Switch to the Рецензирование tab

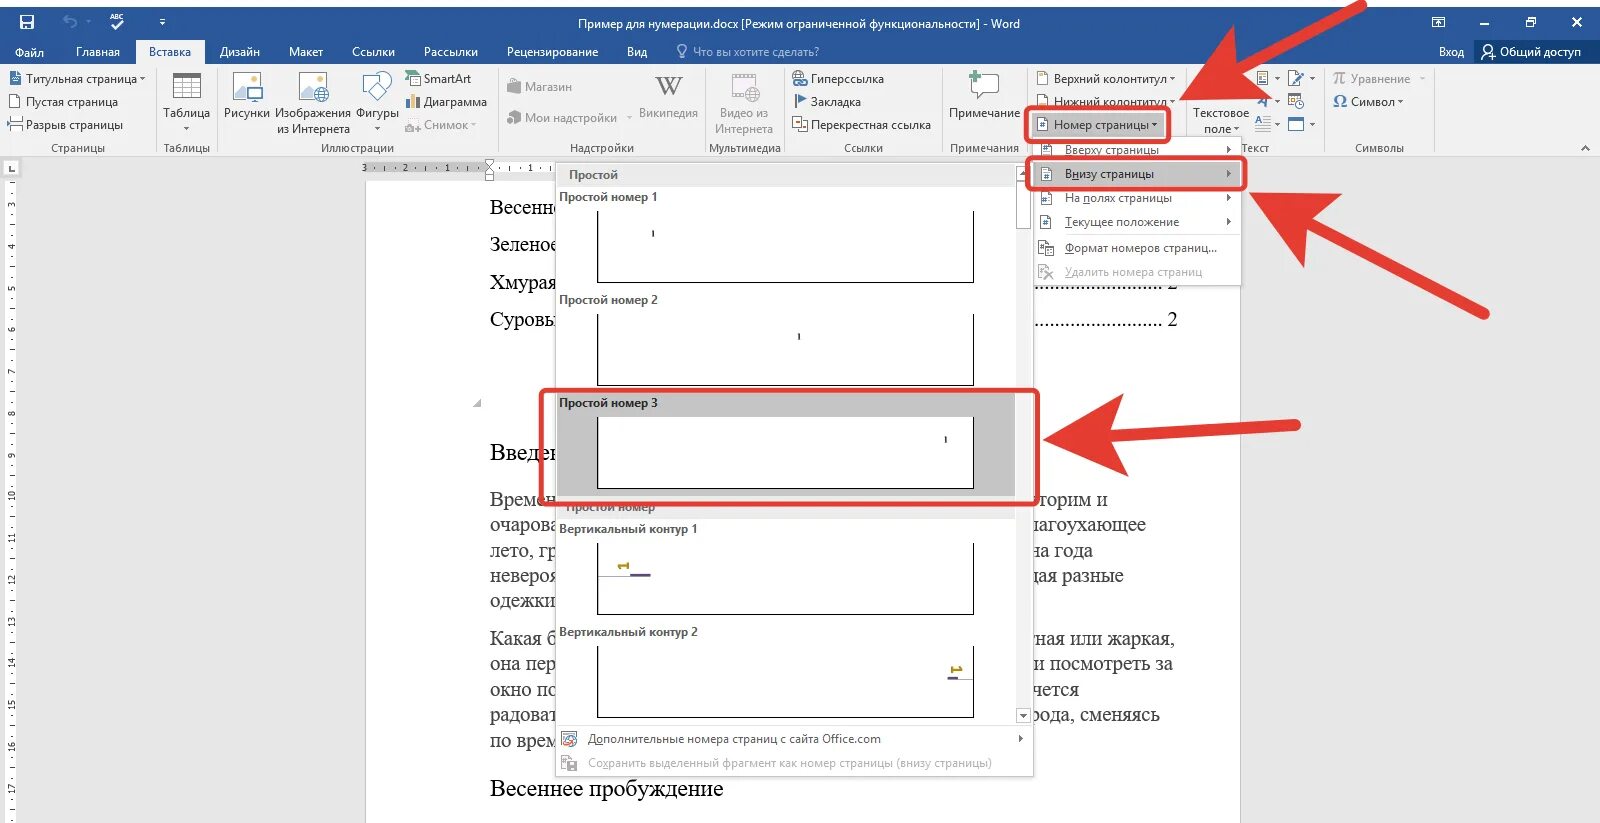coord(552,52)
